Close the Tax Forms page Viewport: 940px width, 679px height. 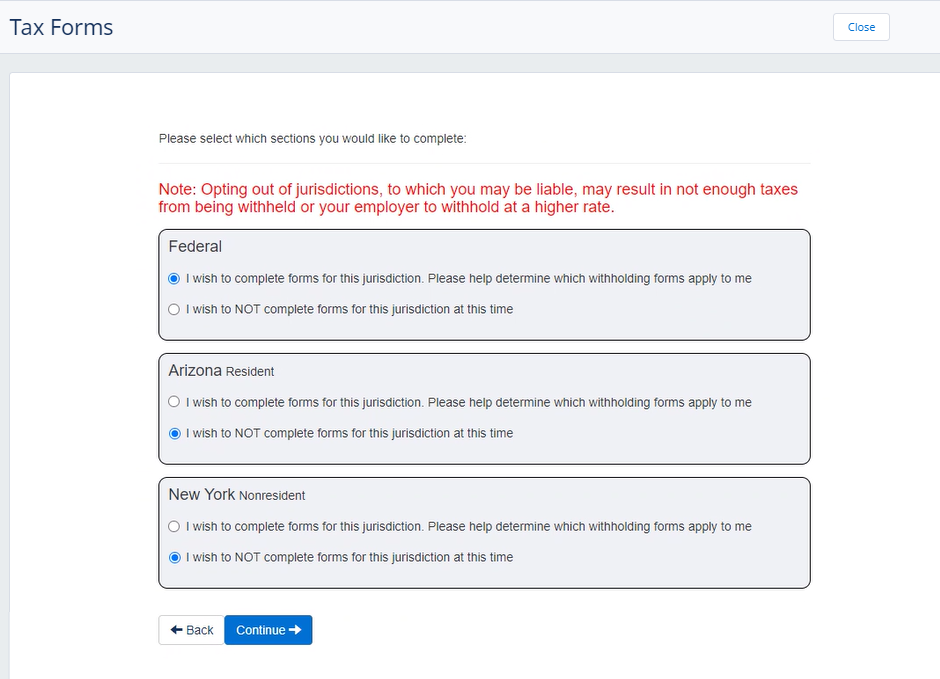tap(861, 27)
